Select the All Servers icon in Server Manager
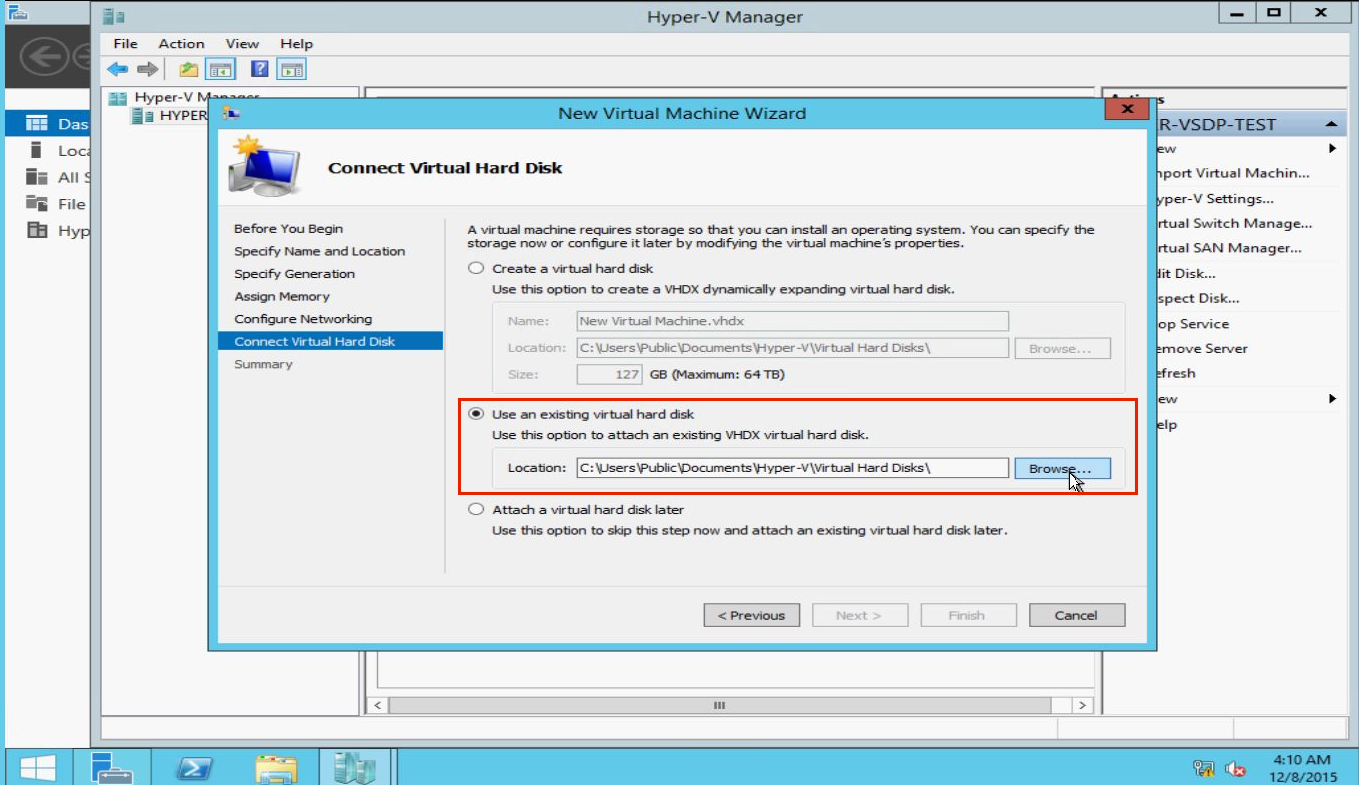1359x785 pixels. tap(37, 177)
